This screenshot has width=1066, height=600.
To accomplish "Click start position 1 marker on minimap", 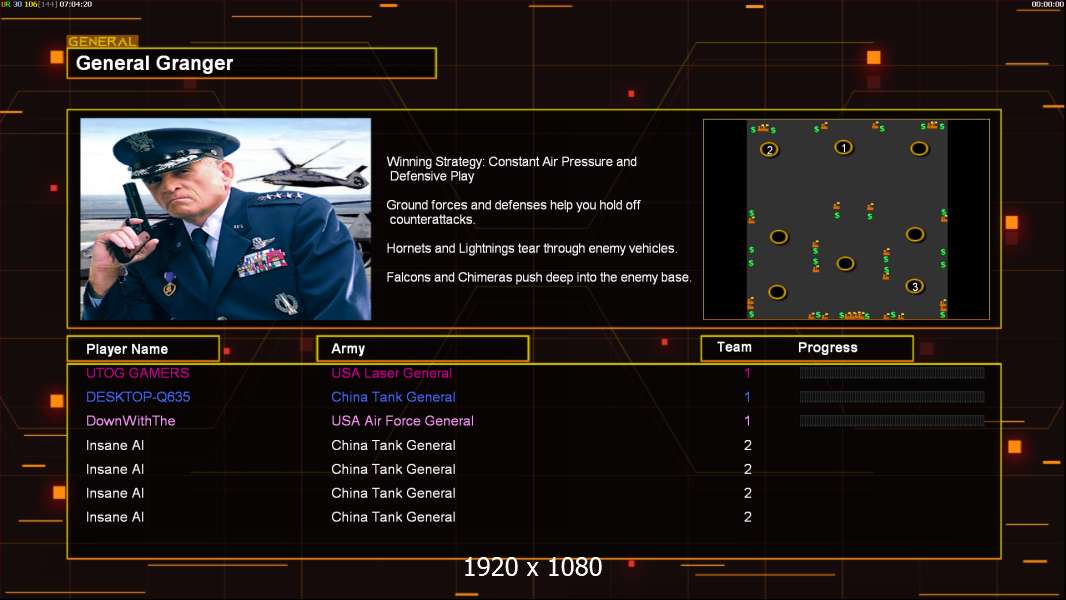I will click(843, 147).
